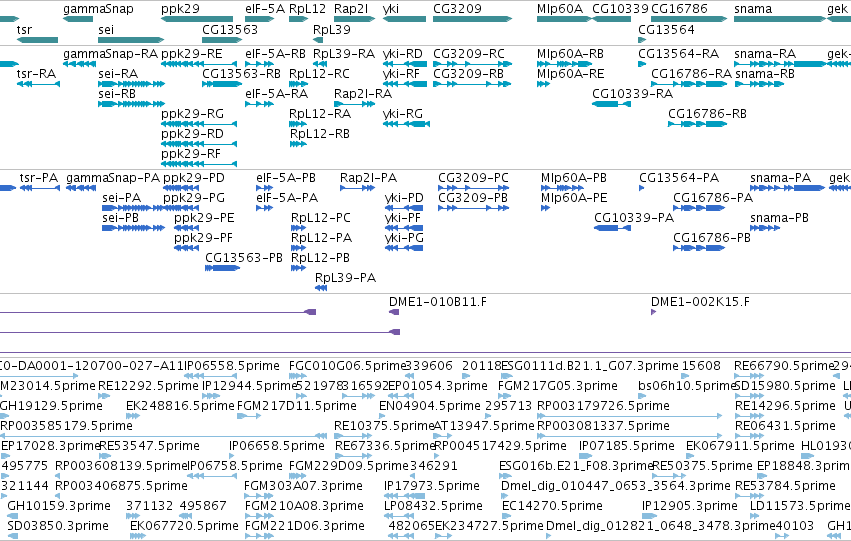The image size is (851, 541).
Task: Select protein label snama-PA
Action: coord(780,178)
